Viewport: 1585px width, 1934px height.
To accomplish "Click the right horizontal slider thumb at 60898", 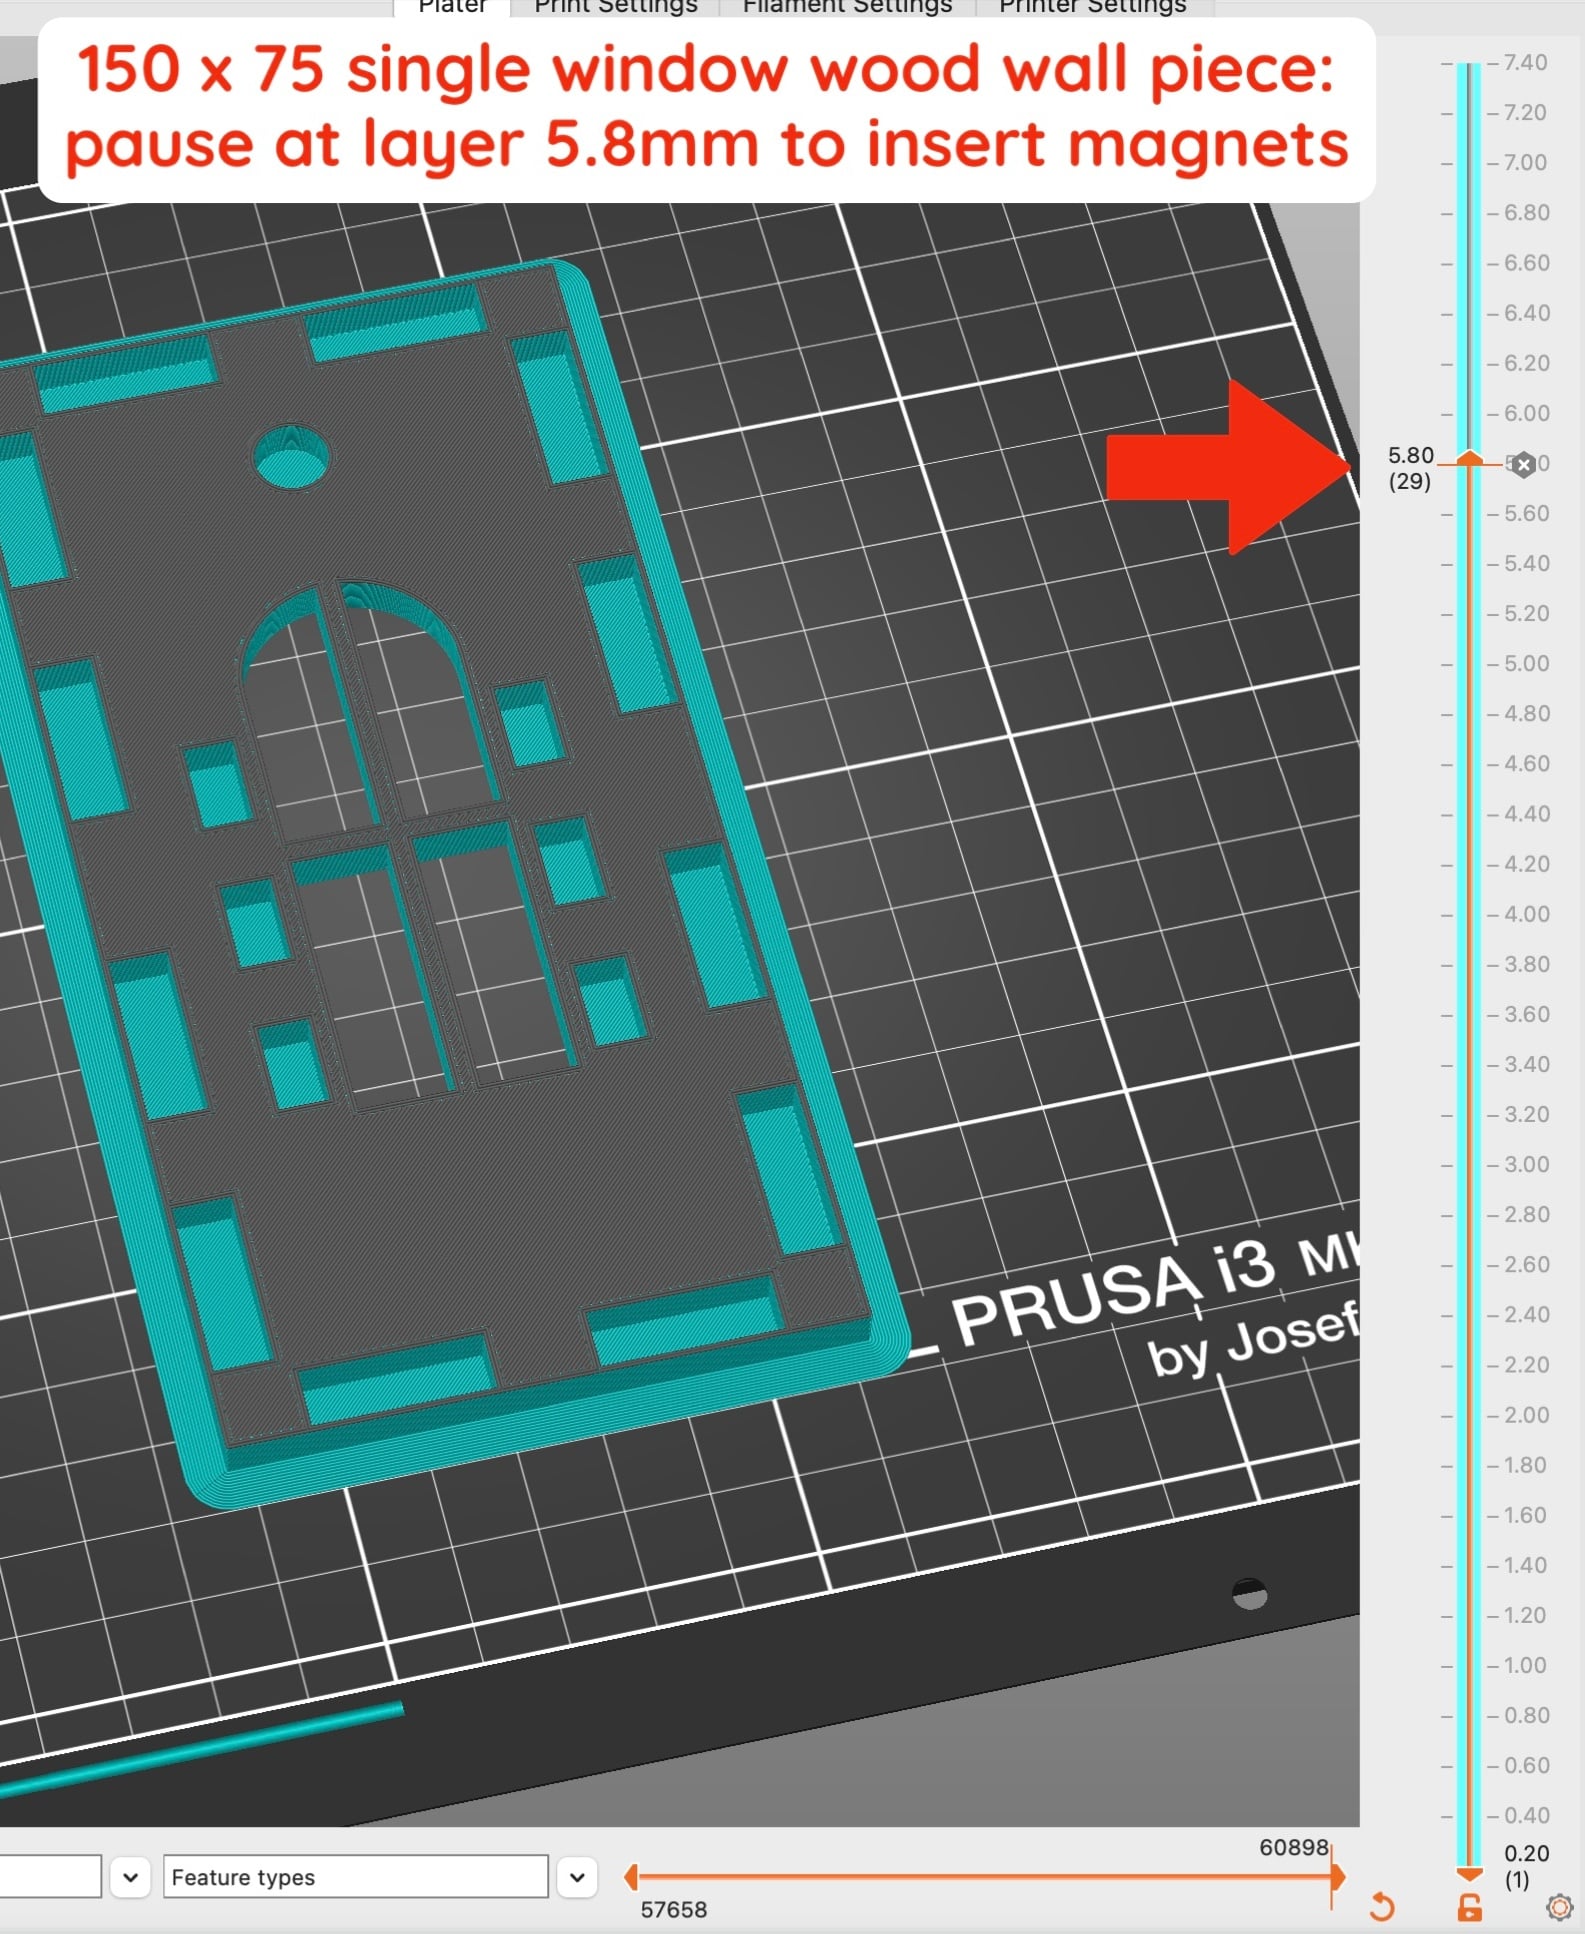I will tap(1337, 1877).
